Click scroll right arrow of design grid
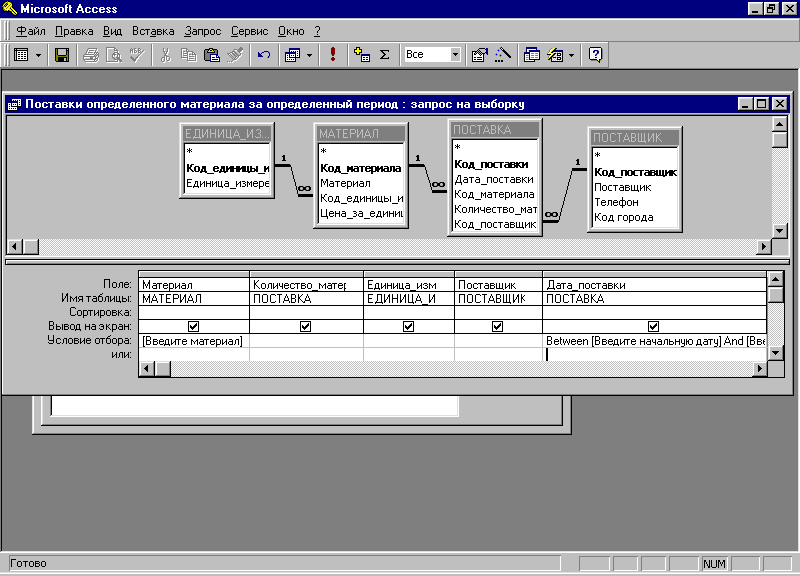Viewport: 800px width, 576px height. [760, 368]
